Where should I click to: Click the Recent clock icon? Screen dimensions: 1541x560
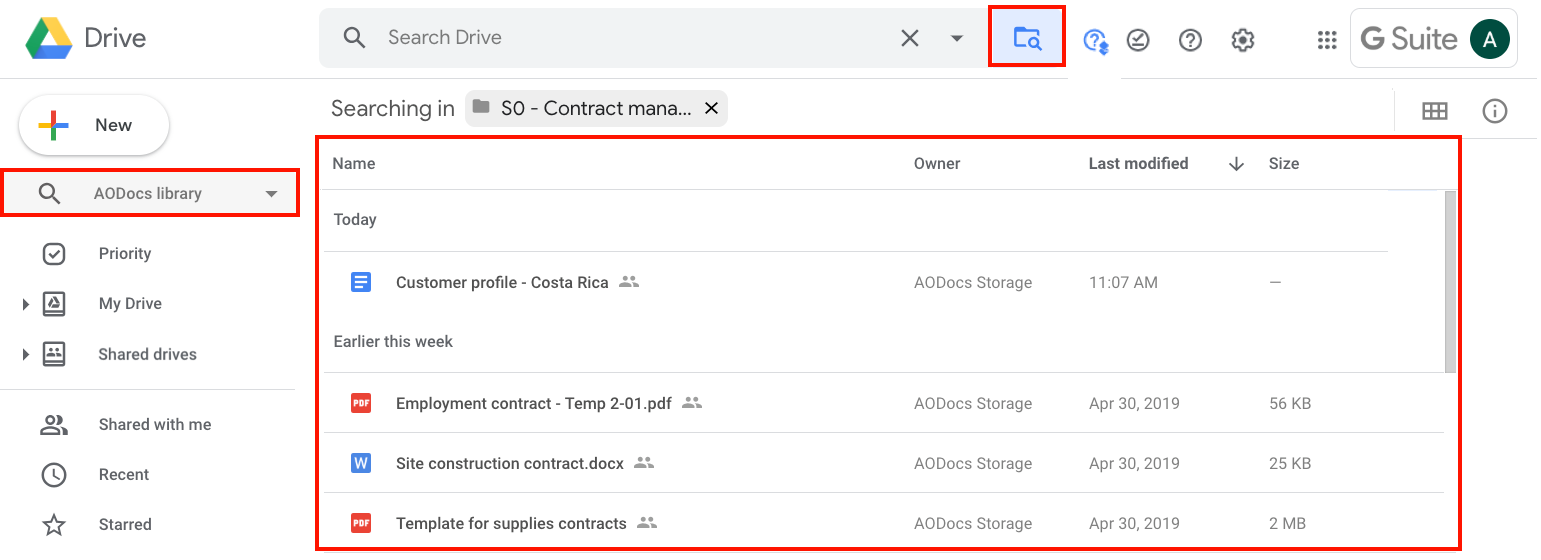click(x=54, y=475)
